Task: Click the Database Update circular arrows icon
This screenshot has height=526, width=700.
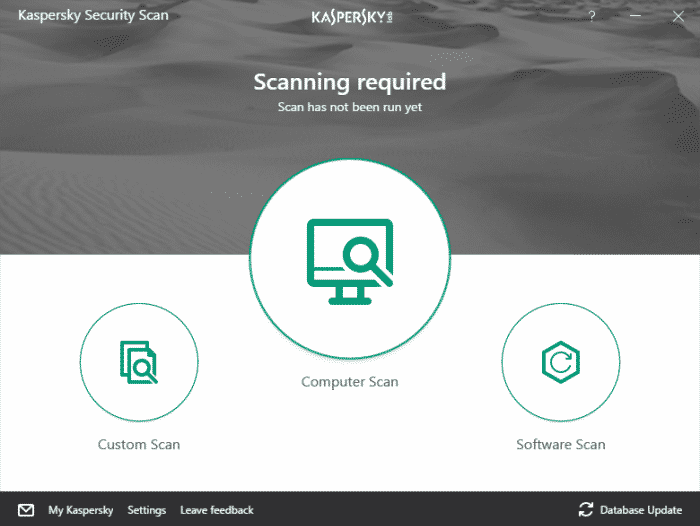Action: pos(586,510)
